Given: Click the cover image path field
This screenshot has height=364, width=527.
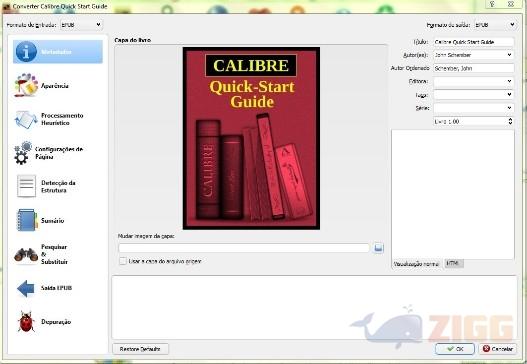Looking at the screenshot, I should tap(244, 248).
